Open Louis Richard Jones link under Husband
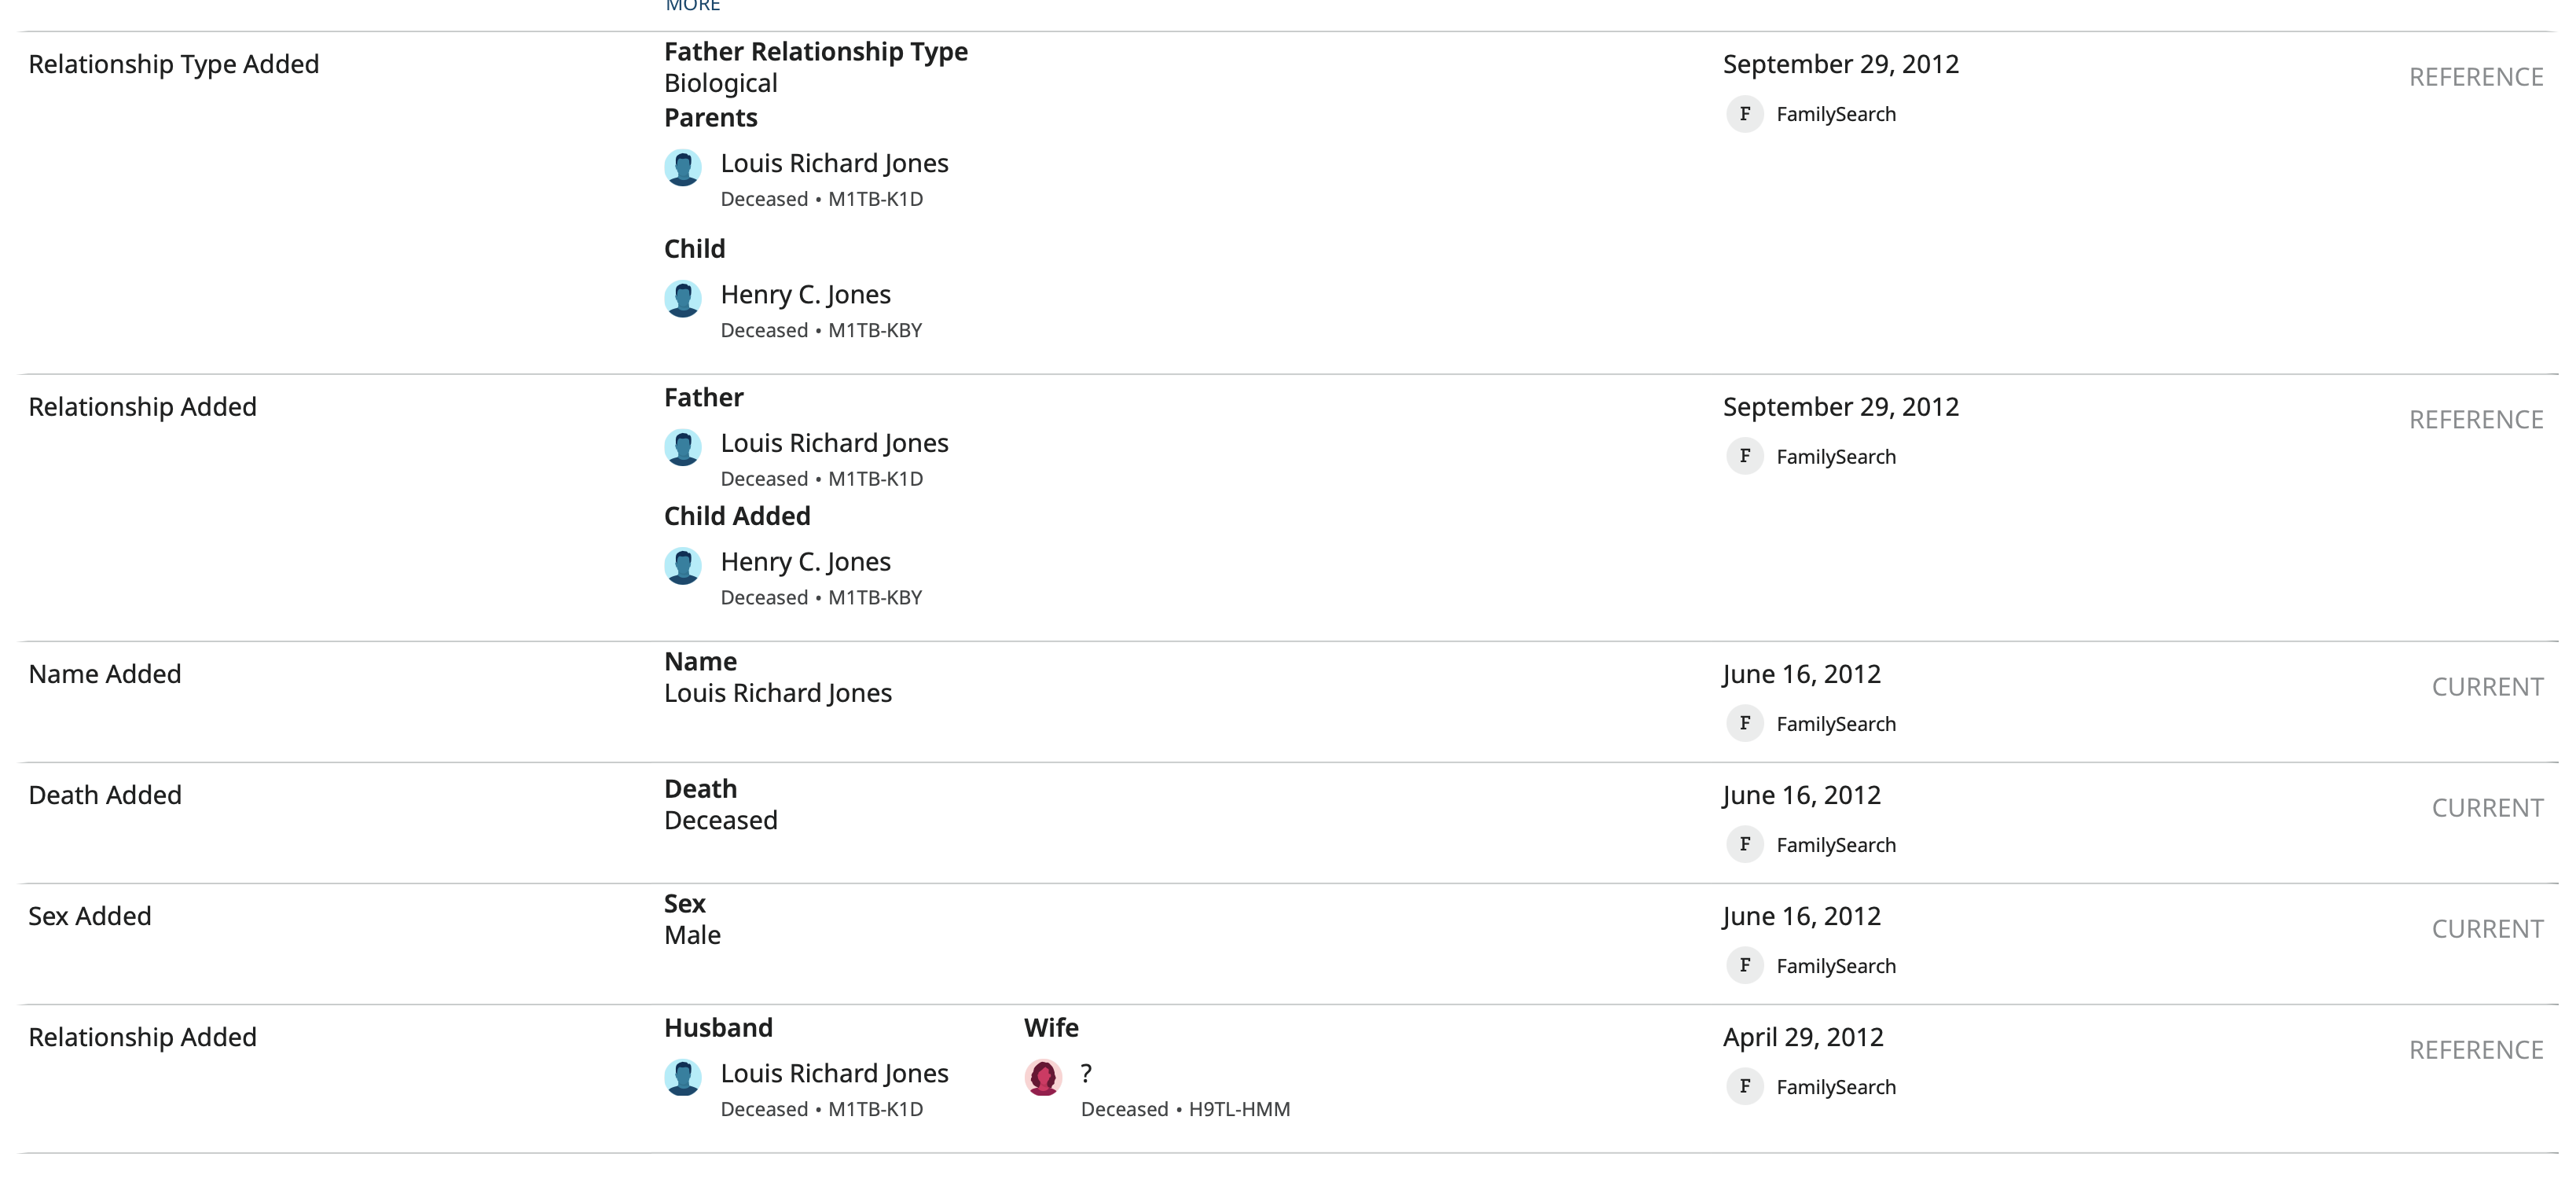Screen dimensions: 2576x1179 (834, 1073)
